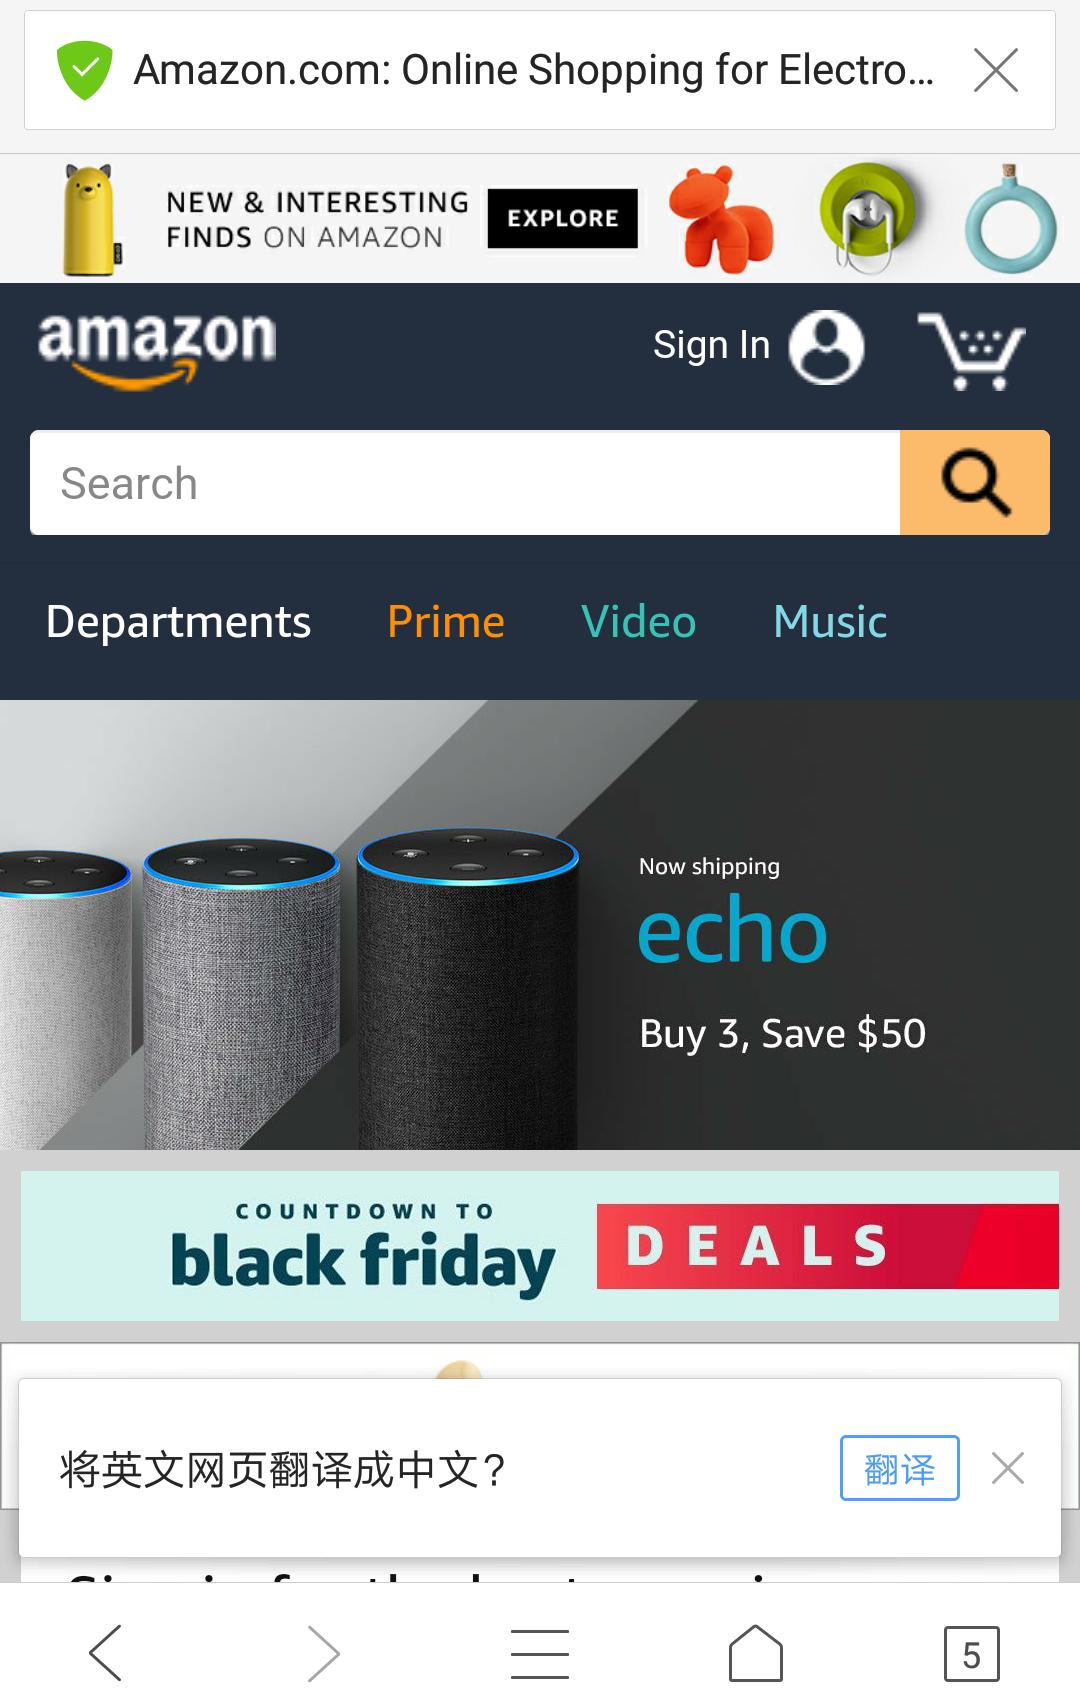Close the page title bar with X

tap(996, 70)
